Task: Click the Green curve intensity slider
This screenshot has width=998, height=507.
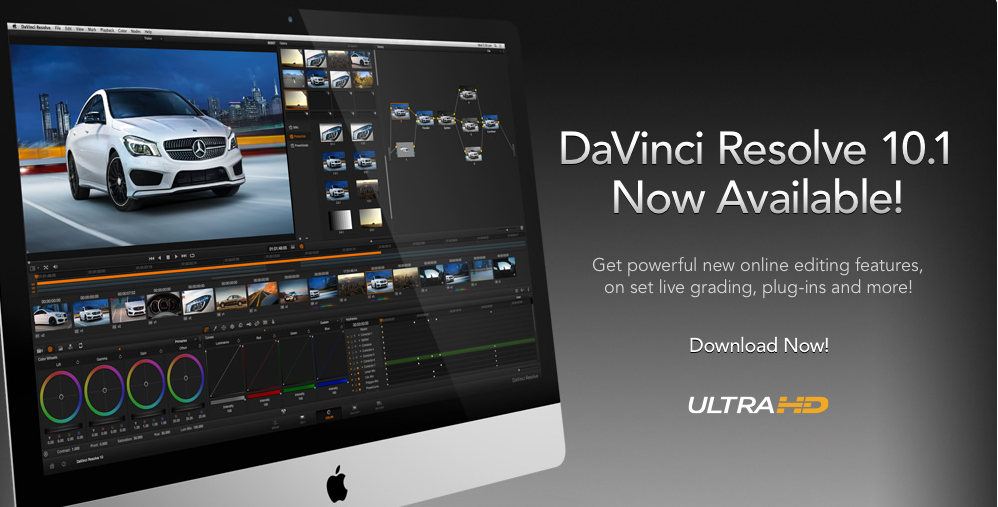Action: click(x=299, y=388)
